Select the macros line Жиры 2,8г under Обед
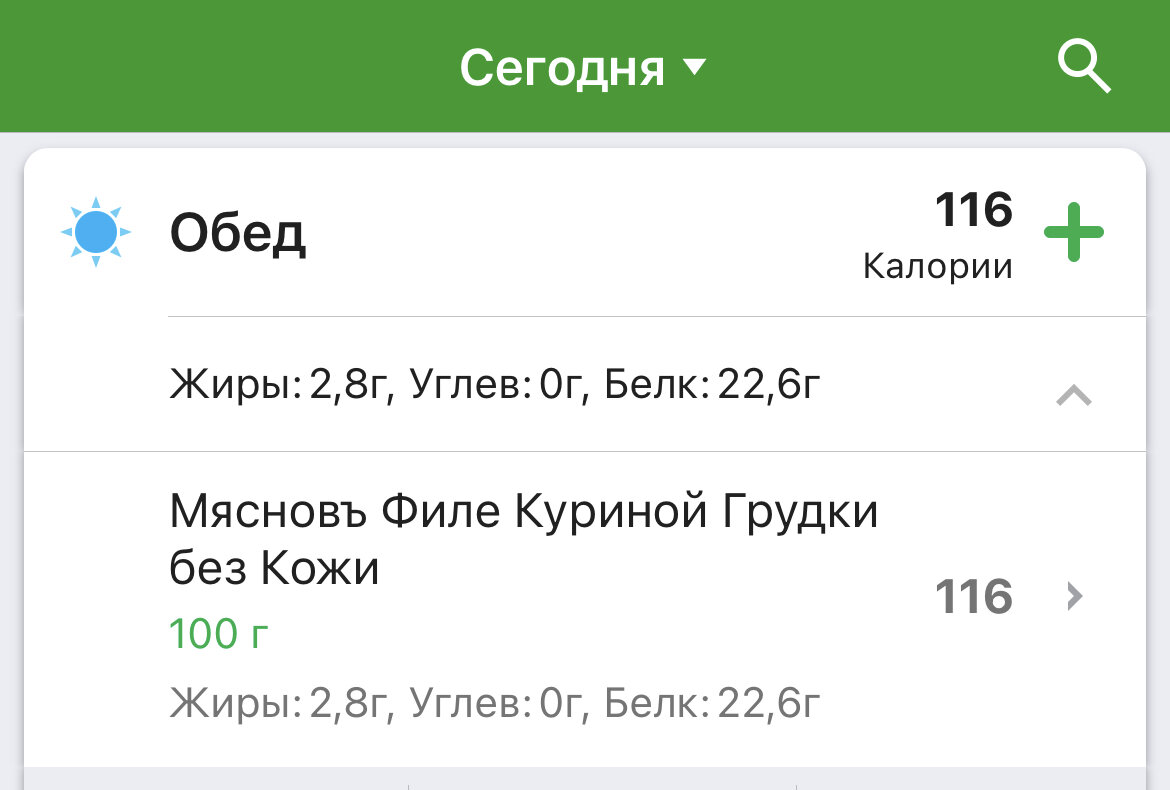This screenshot has width=1170, height=790. click(494, 383)
